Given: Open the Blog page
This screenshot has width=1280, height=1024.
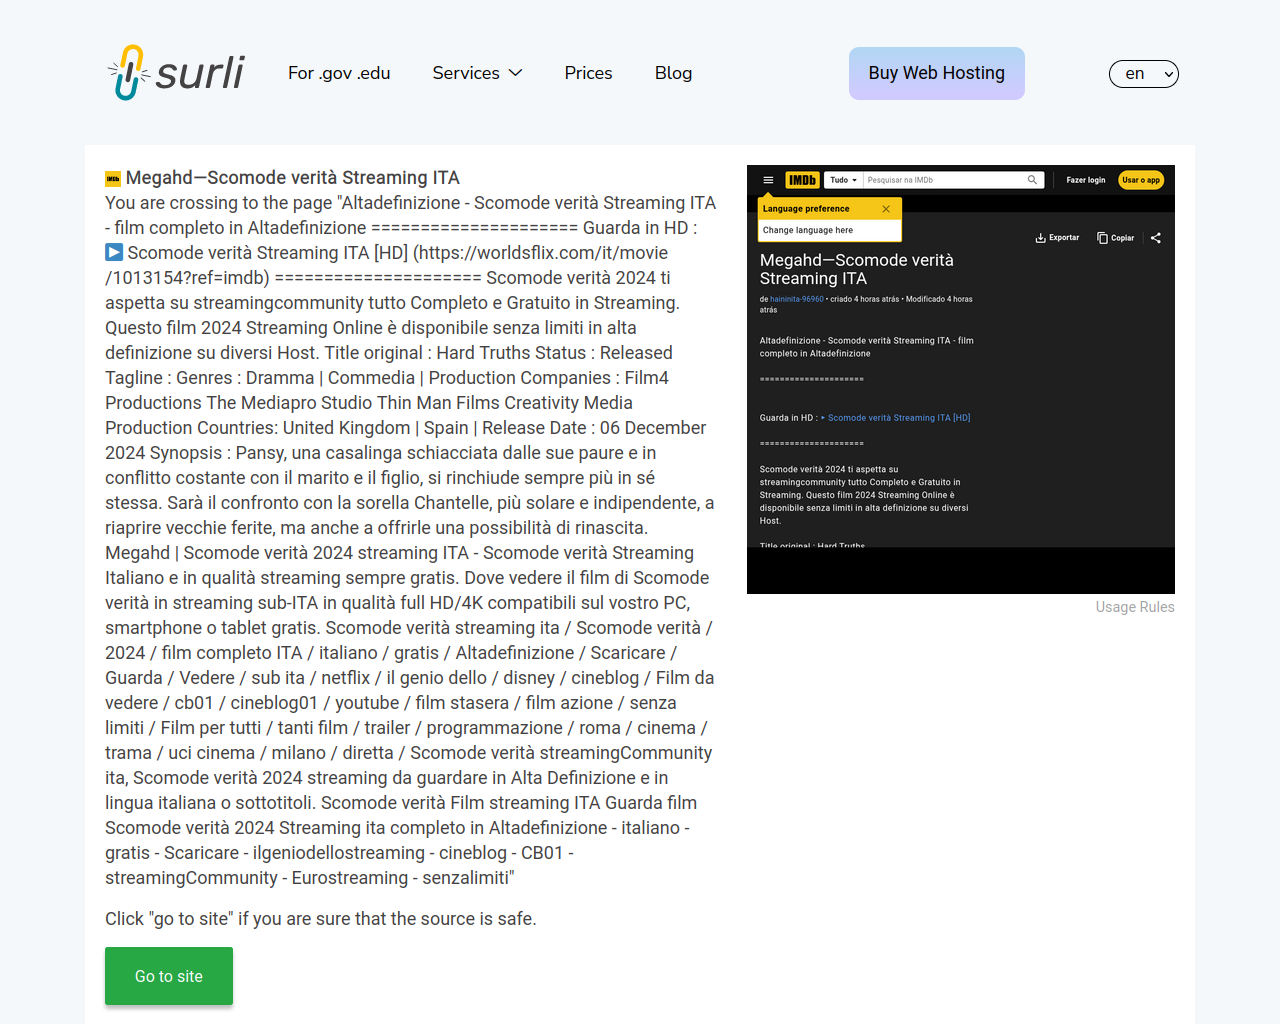Looking at the screenshot, I should 673,73.
